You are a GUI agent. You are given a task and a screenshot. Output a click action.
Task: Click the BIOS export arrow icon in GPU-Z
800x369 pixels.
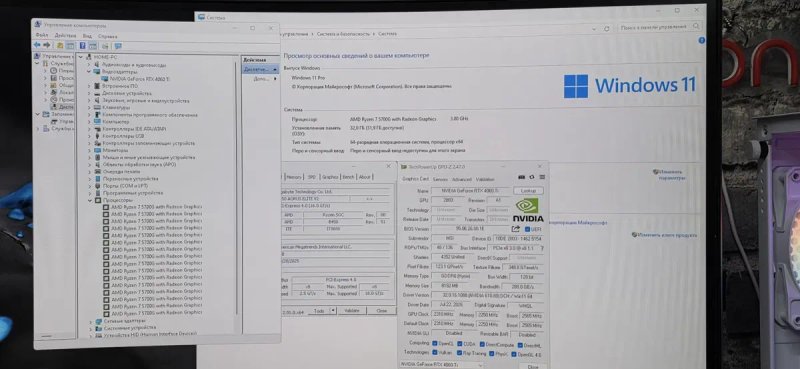point(516,229)
